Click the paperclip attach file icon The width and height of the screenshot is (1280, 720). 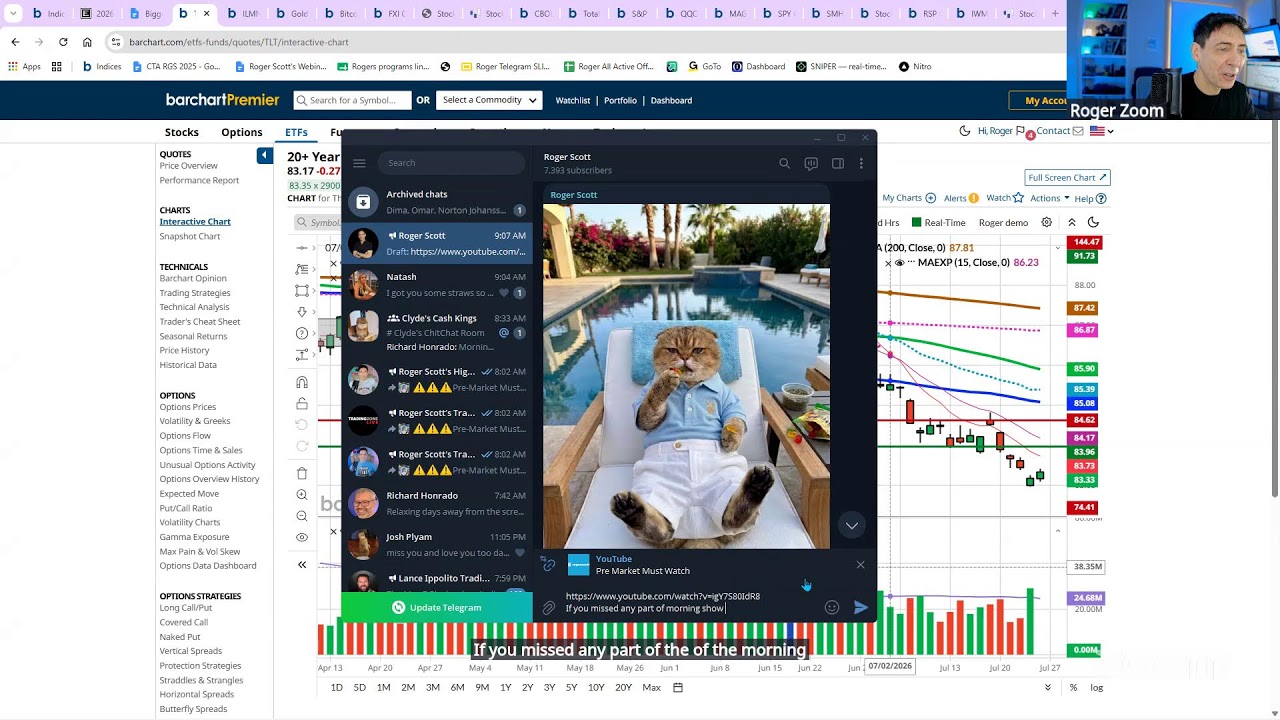(549, 607)
